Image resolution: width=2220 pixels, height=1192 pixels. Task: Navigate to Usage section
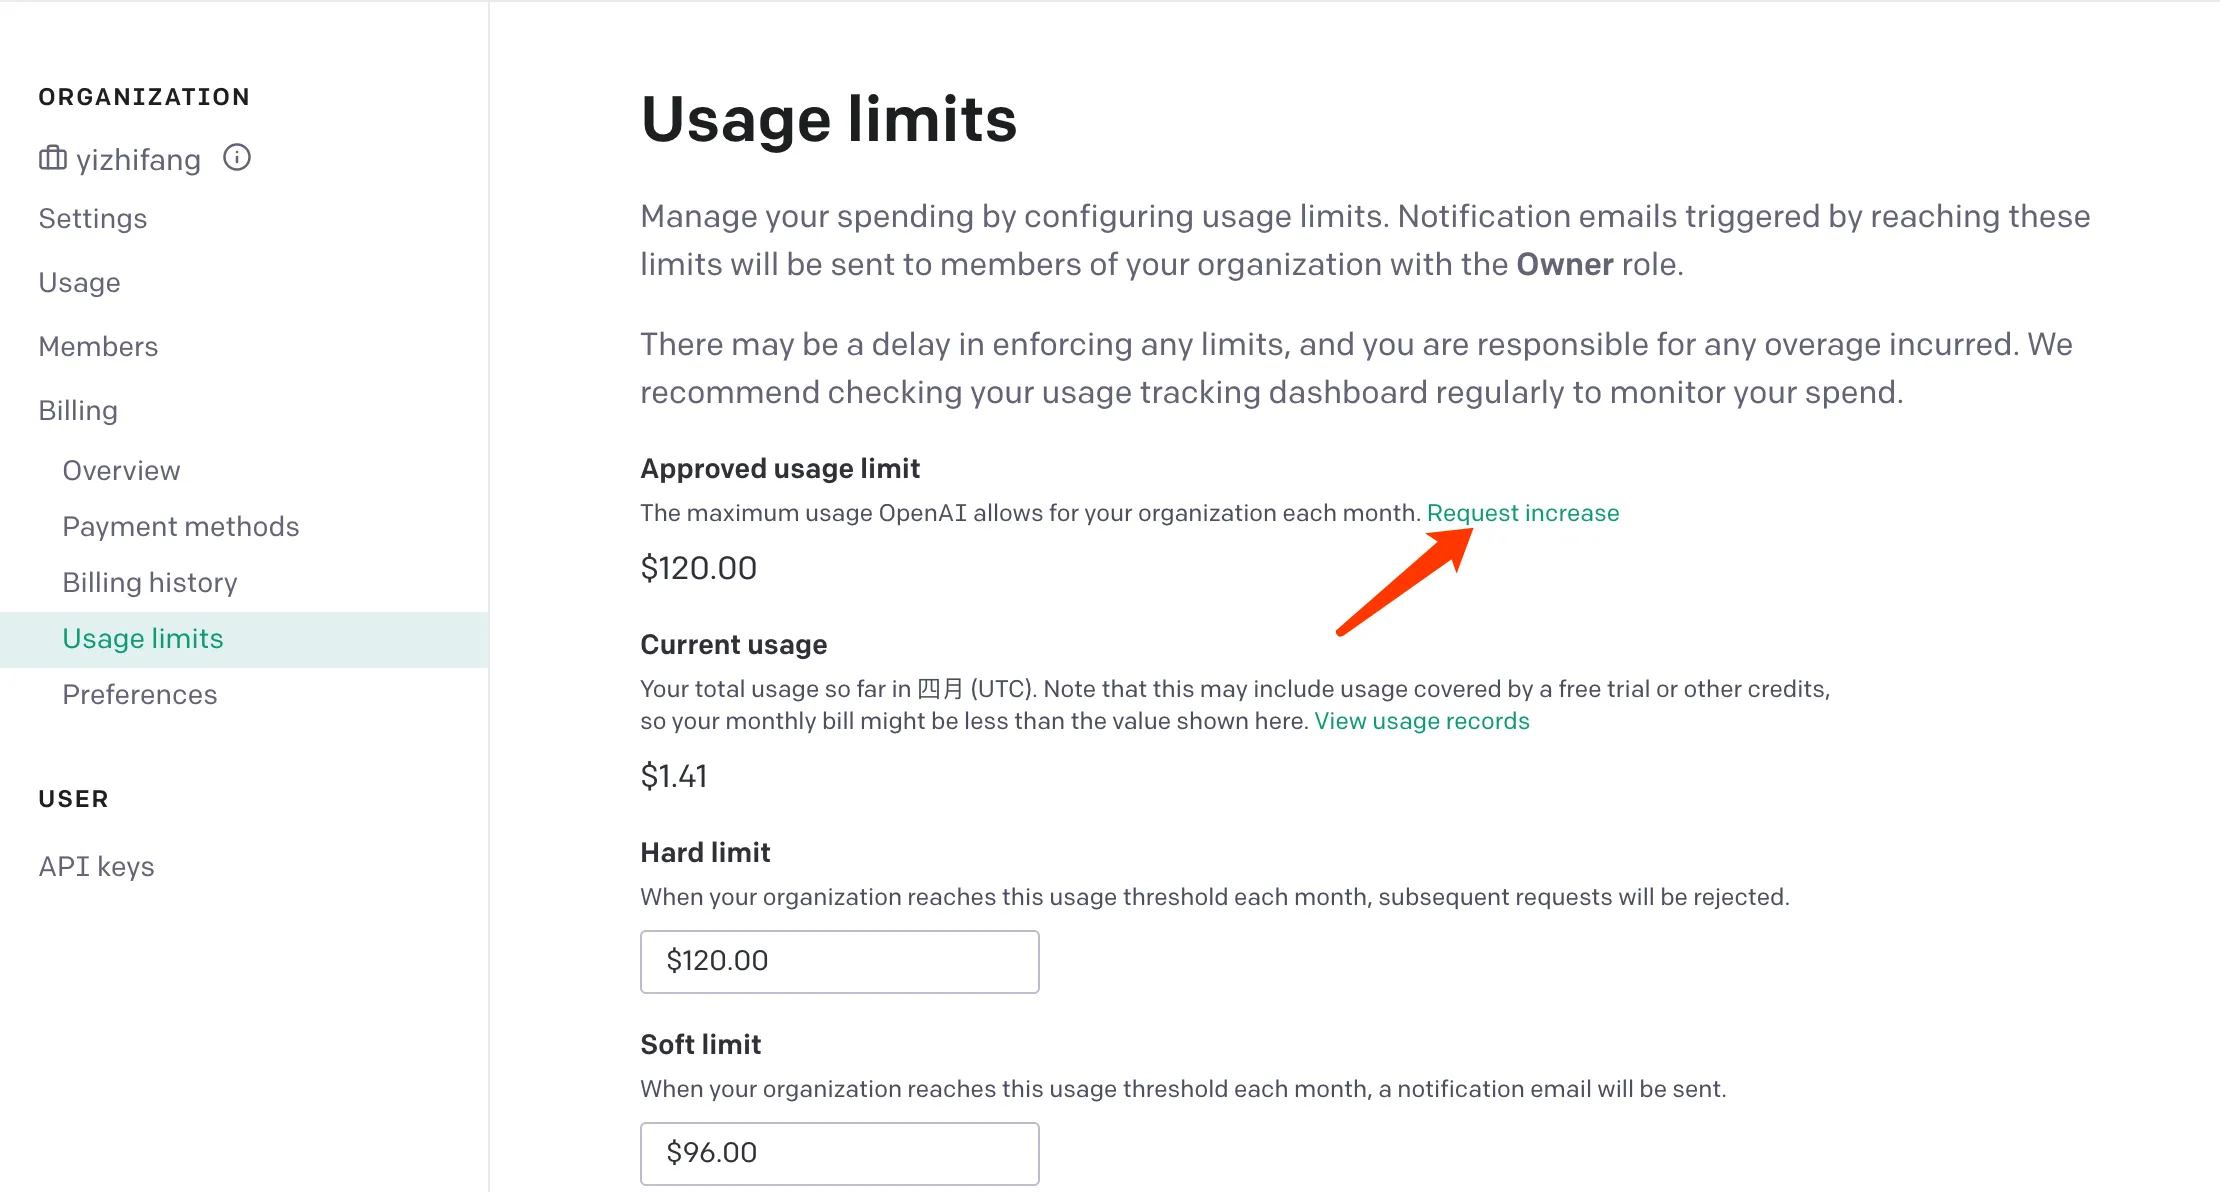click(x=81, y=282)
